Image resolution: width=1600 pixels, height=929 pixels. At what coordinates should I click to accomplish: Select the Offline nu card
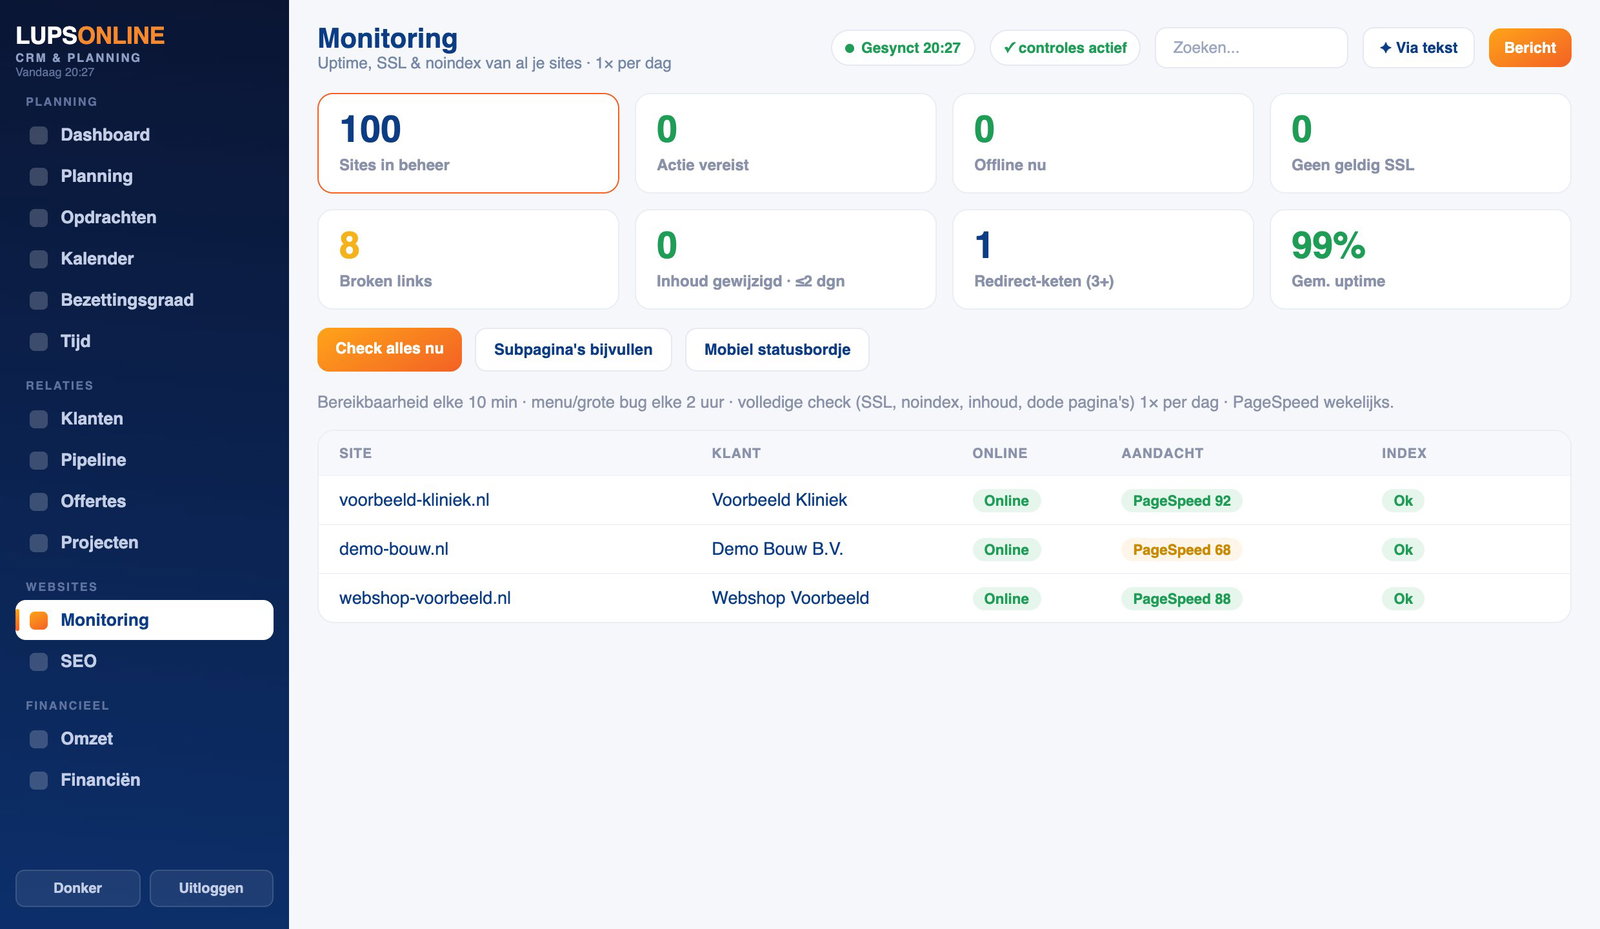pos(1103,143)
